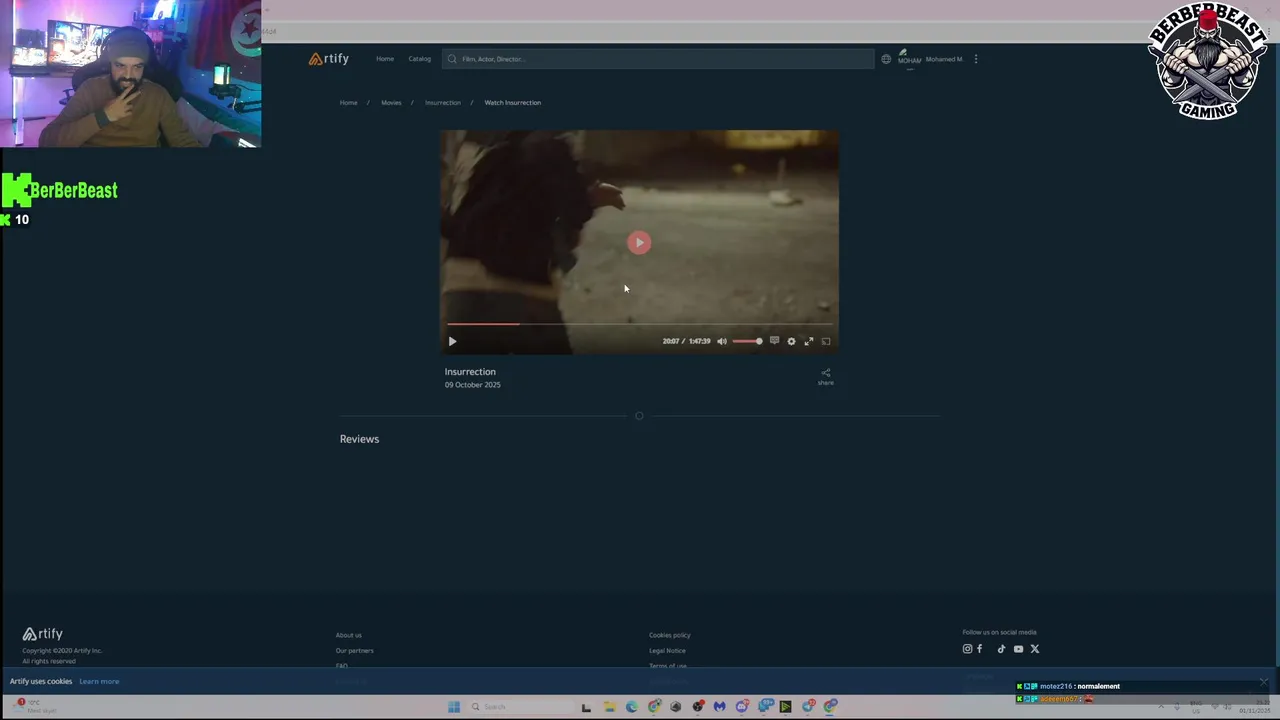Click the footer Artify logo
The image size is (1280, 720).
click(43, 634)
